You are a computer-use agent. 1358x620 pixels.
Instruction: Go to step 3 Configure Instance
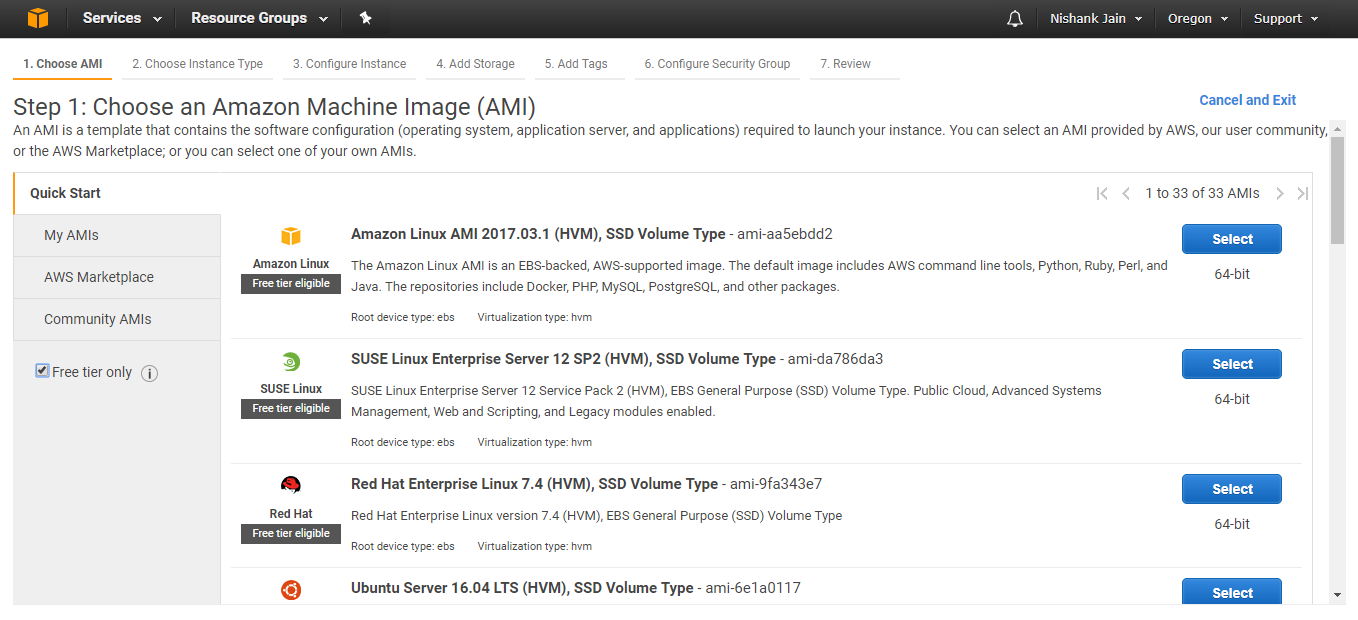click(x=350, y=64)
